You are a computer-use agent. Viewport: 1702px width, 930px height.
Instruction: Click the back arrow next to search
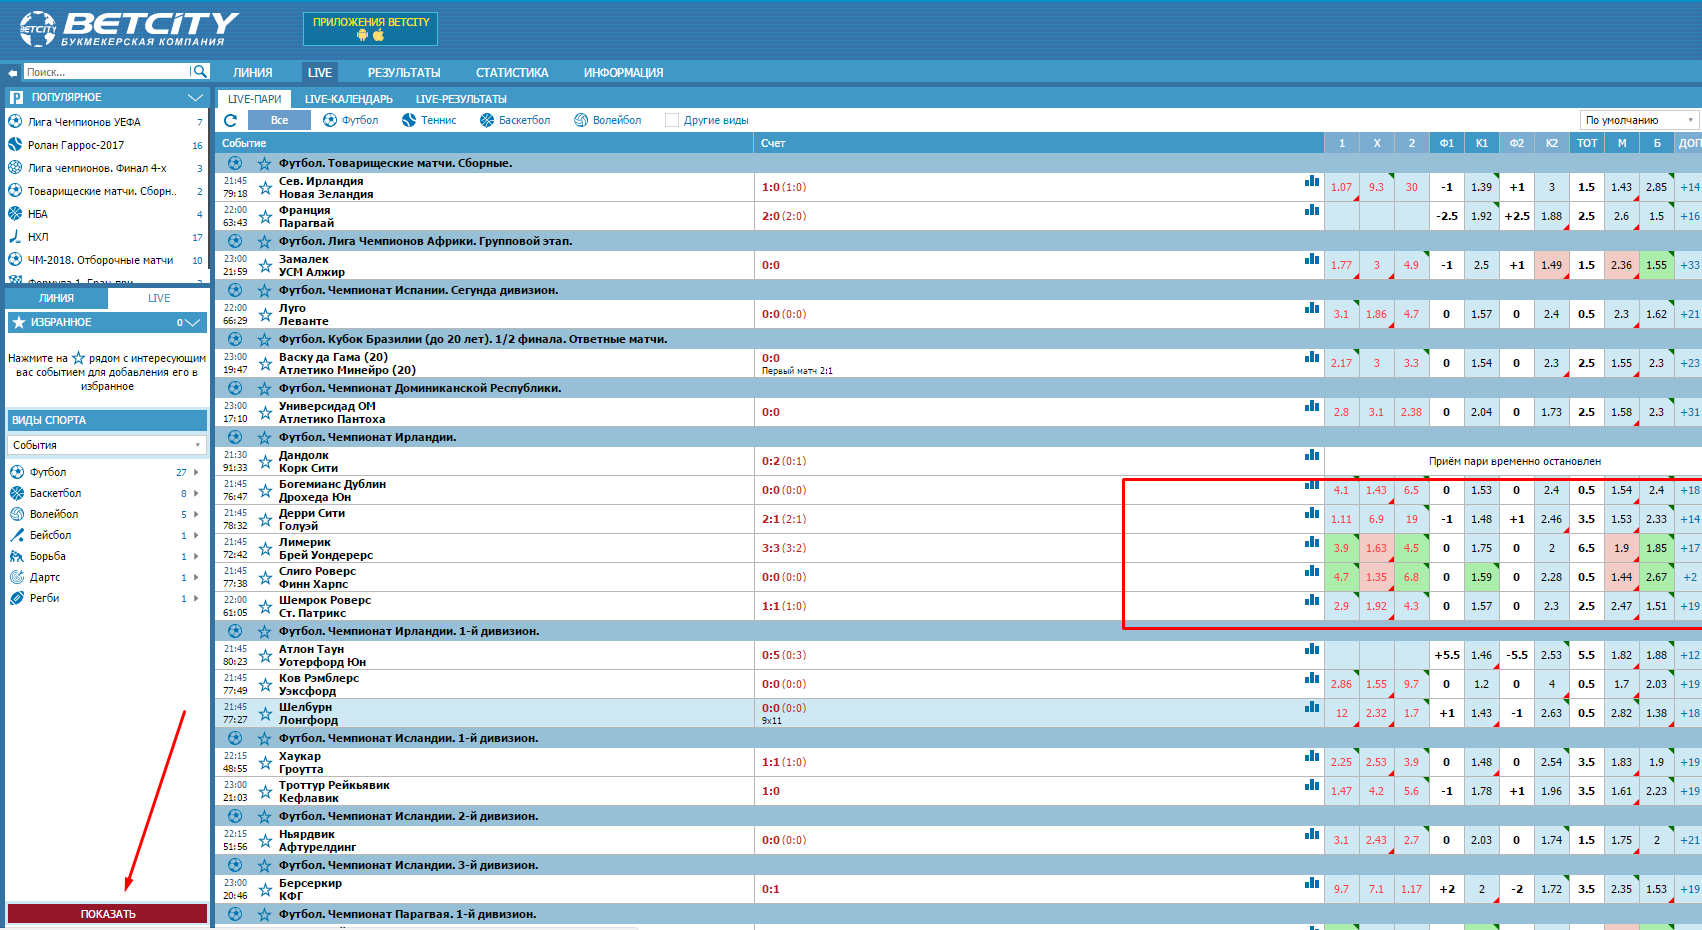tap(13, 72)
